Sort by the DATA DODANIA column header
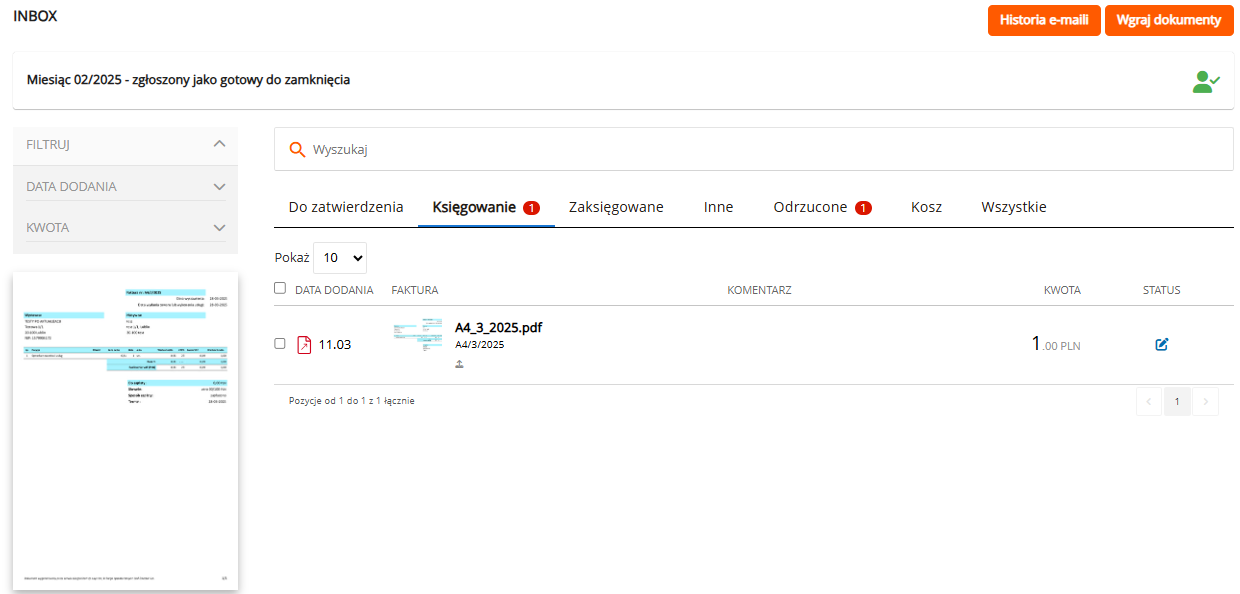Viewport: 1240px width, 594px height. pyautogui.click(x=334, y=290)
